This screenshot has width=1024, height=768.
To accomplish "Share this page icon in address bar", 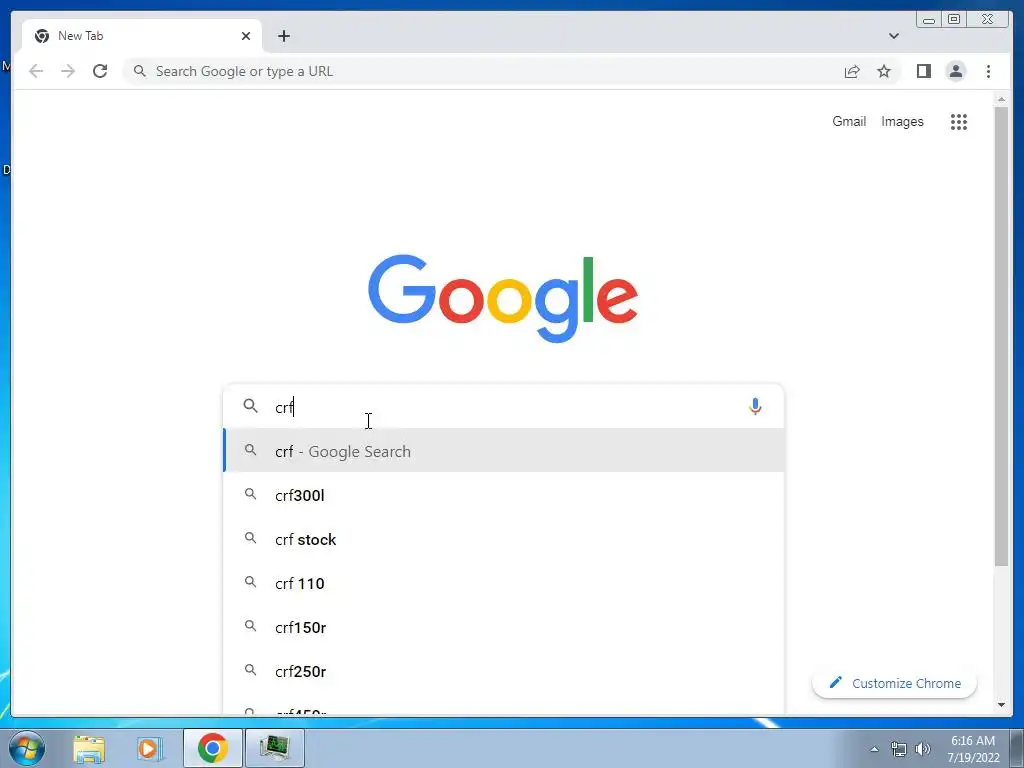I will pyautogui.click(x=852, y=71).
